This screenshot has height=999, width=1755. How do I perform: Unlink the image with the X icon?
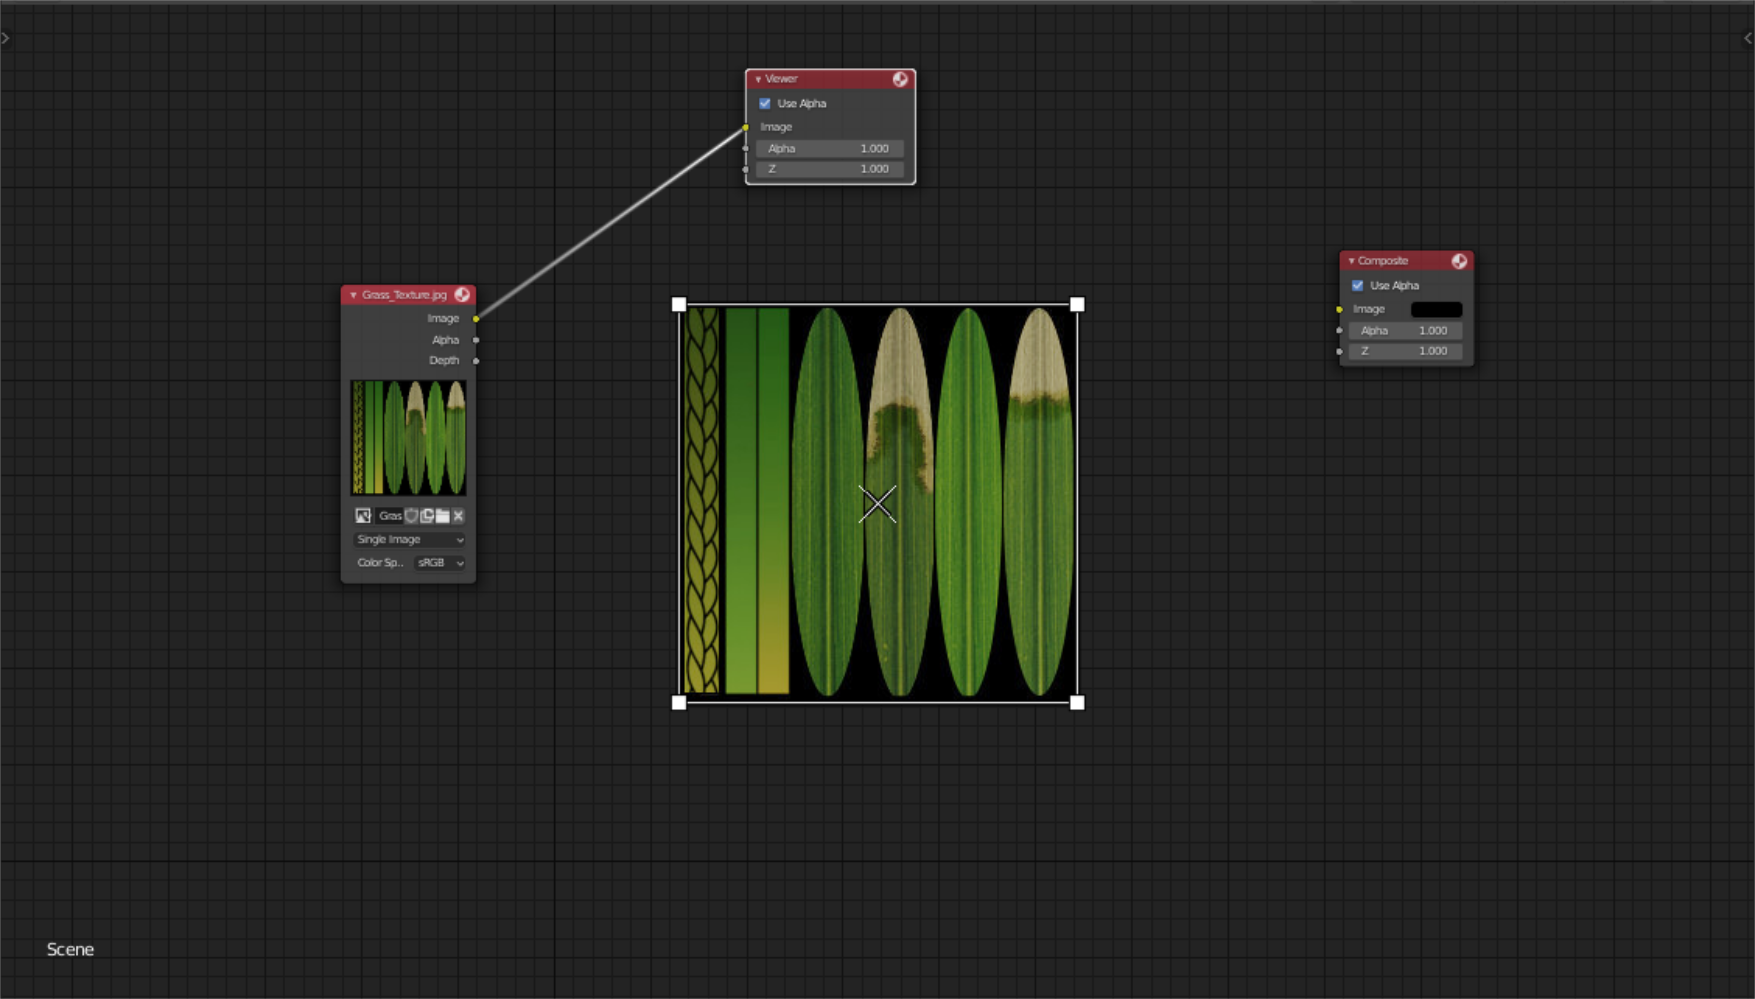(x=458, y=516)
